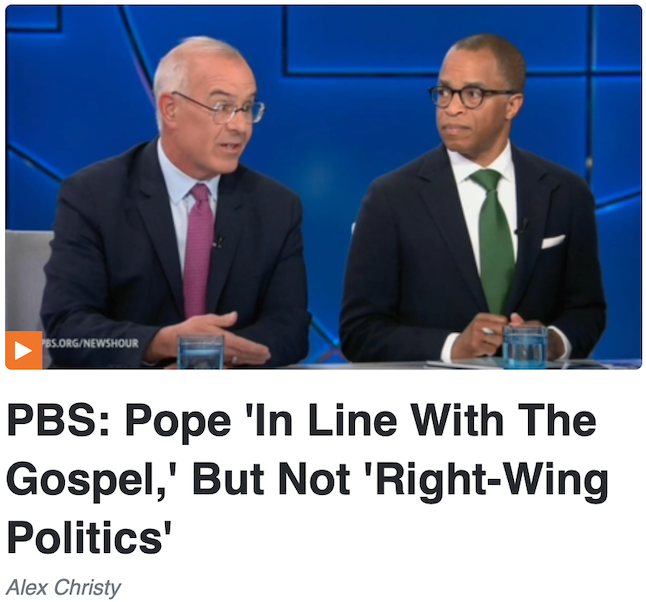Click the 'Gospel,' word in headline

pos(94,479)
